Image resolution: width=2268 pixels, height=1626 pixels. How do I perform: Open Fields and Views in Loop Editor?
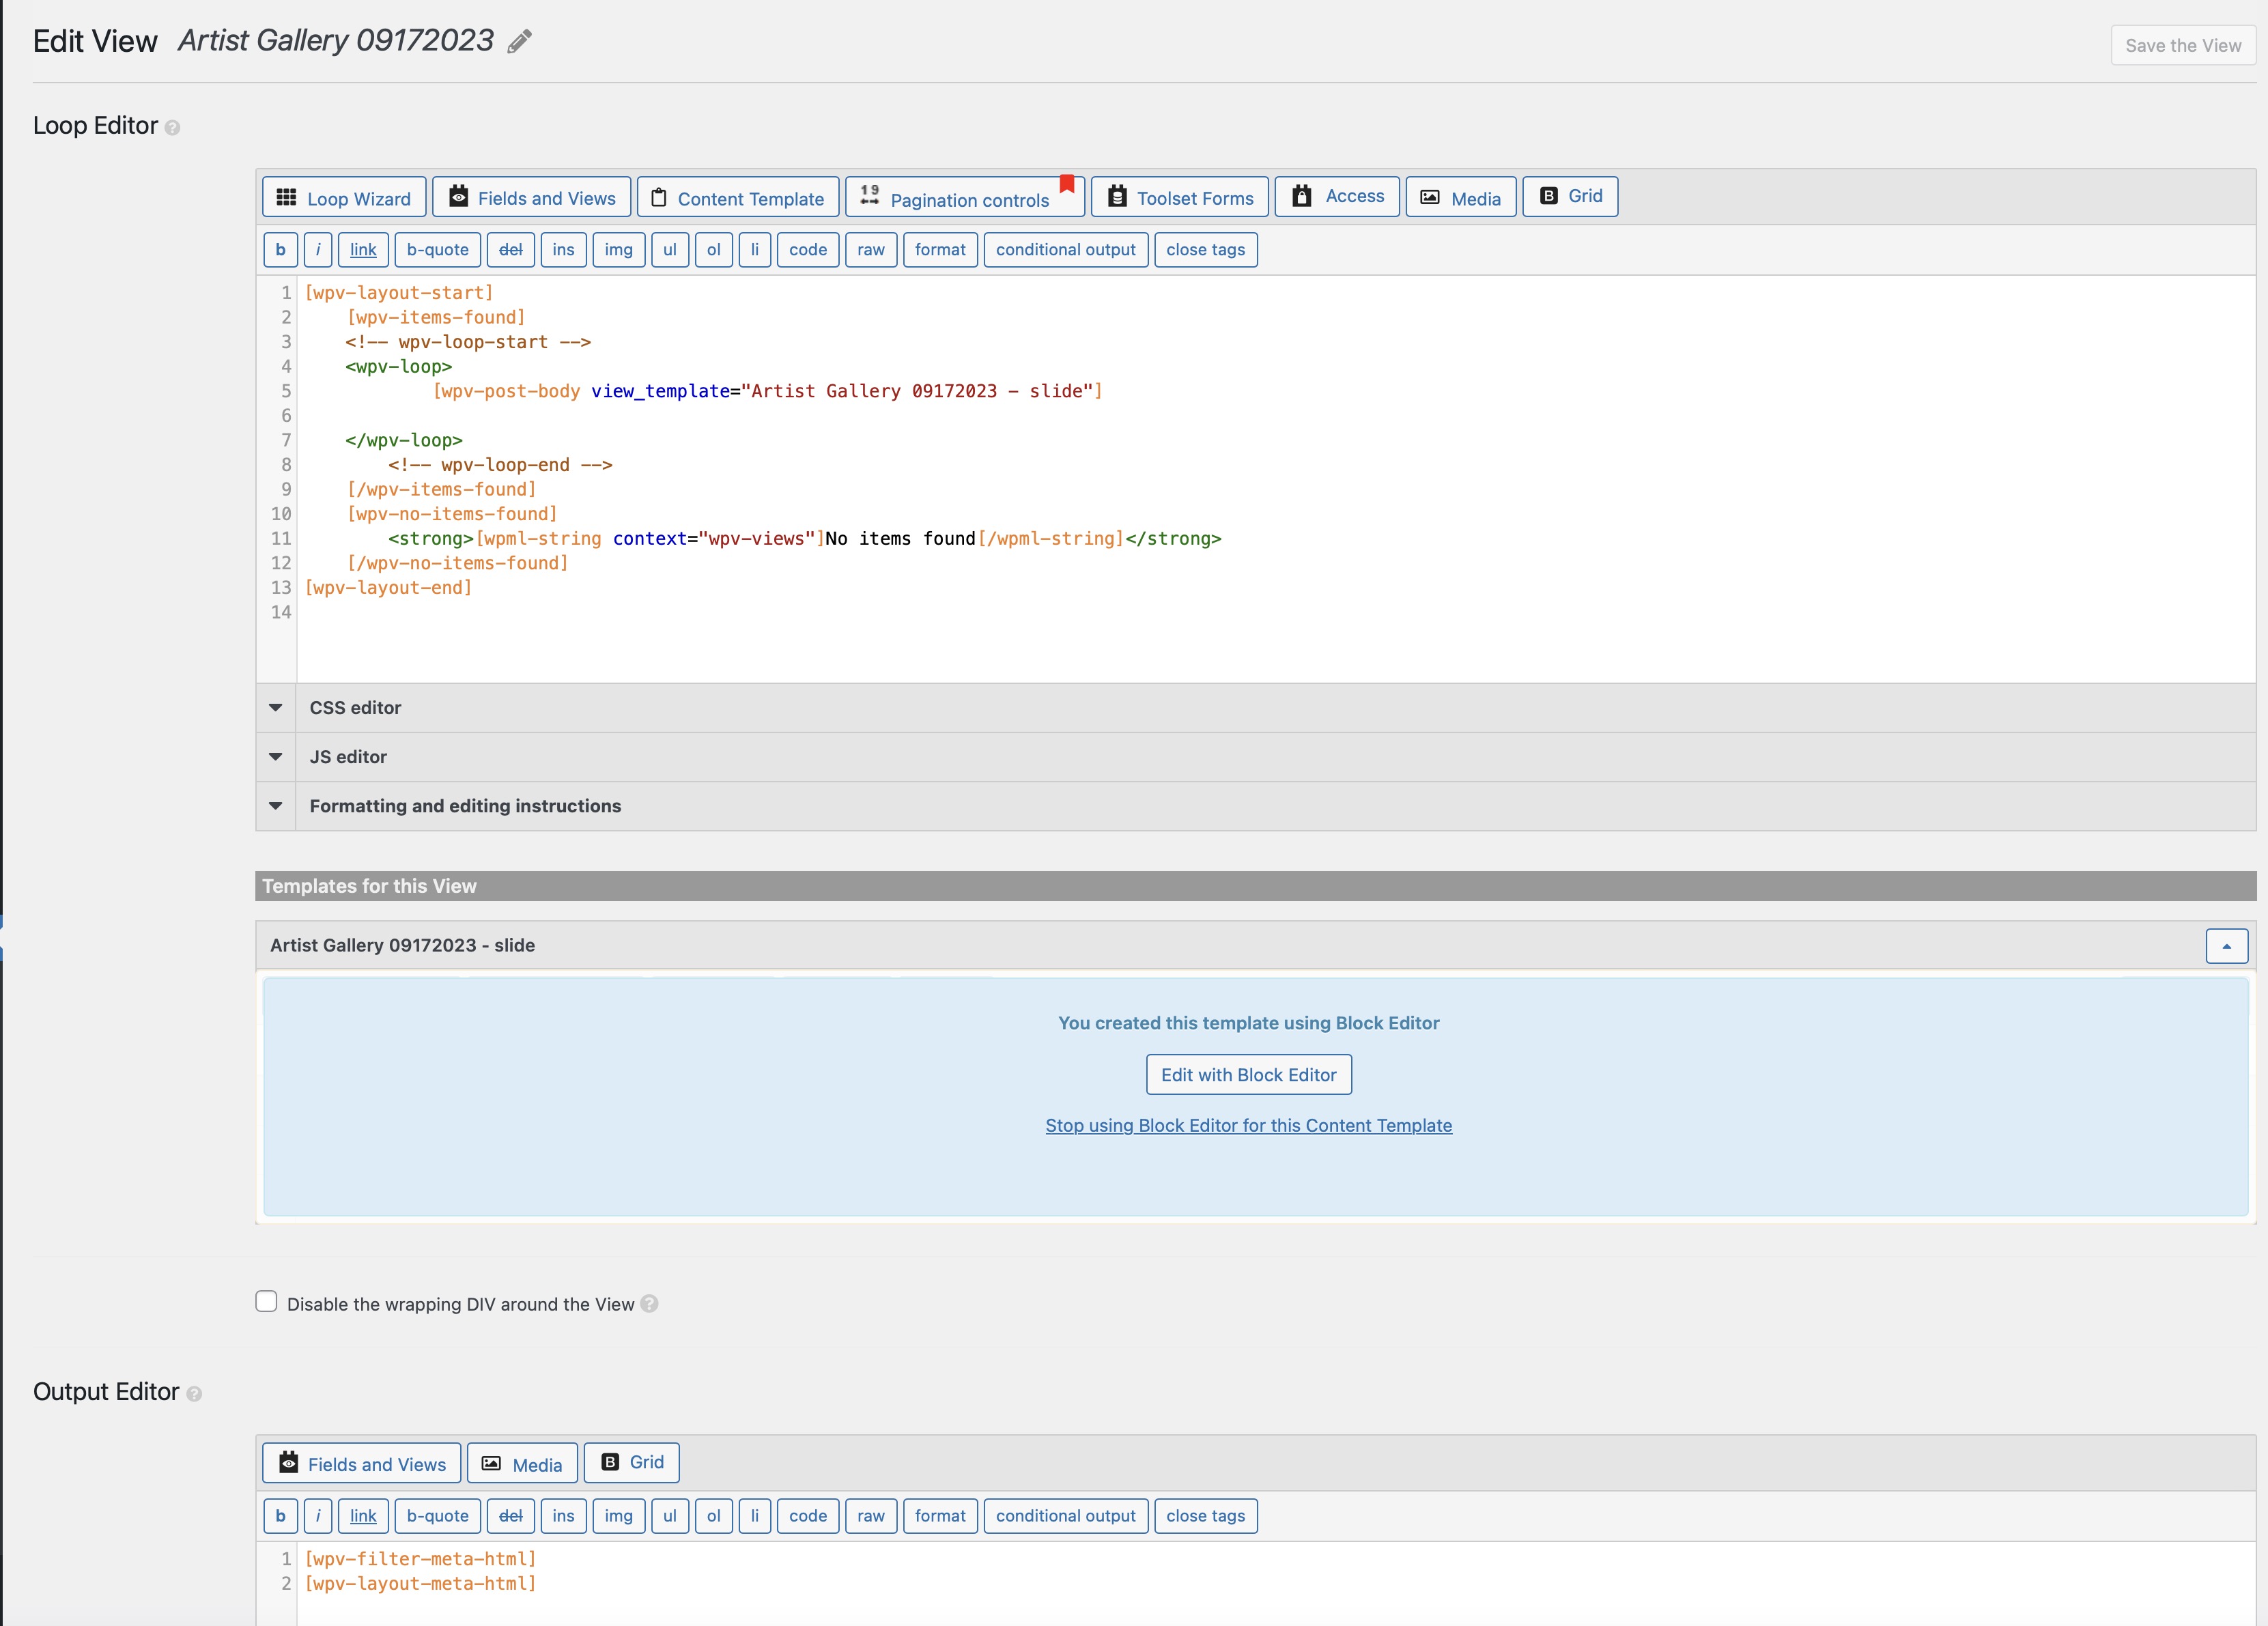point(531,197)
